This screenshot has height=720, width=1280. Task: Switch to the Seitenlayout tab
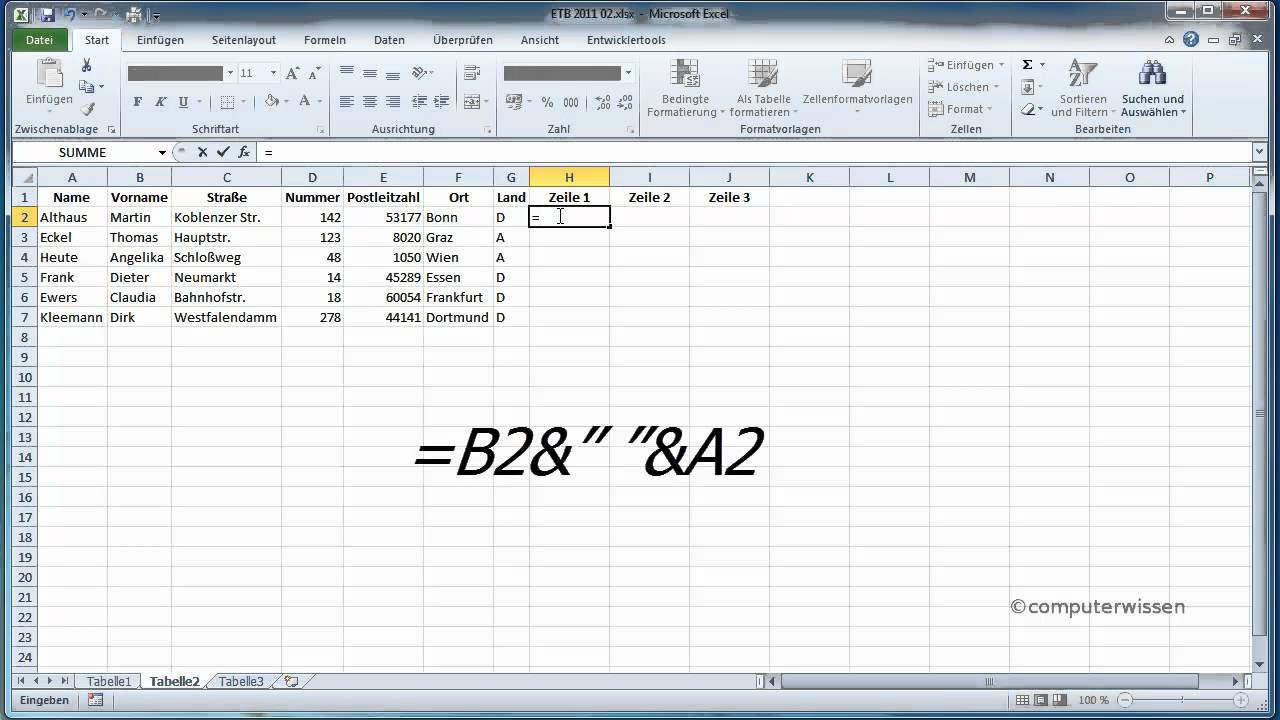tap(243, 40)
